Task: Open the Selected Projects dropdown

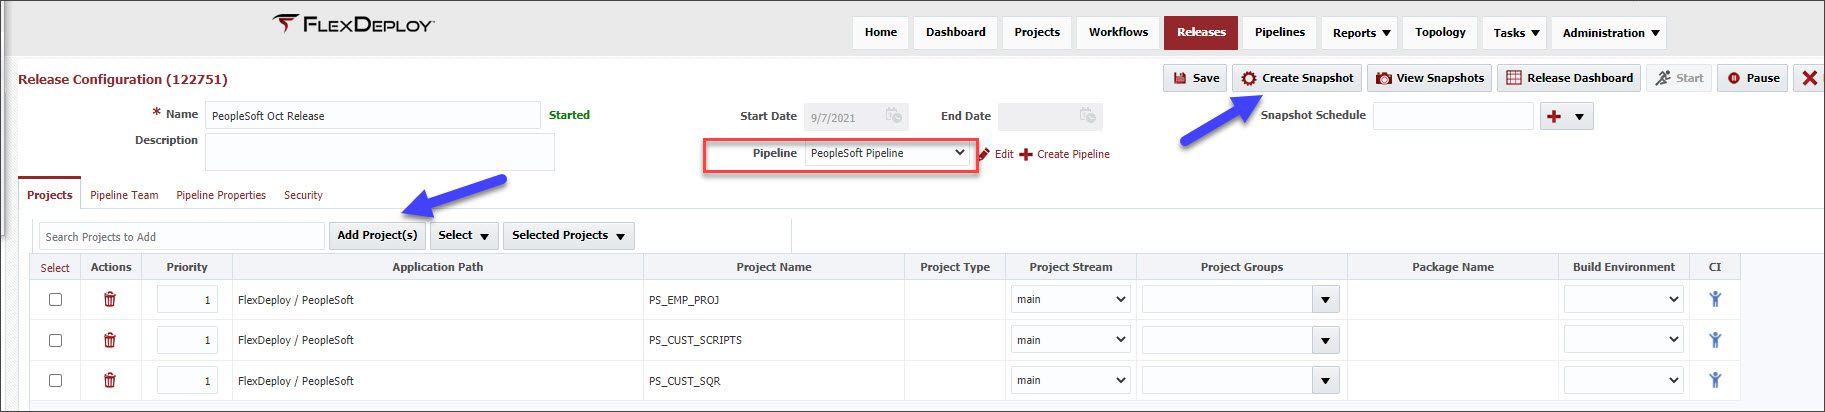Action: click(569, 235)
